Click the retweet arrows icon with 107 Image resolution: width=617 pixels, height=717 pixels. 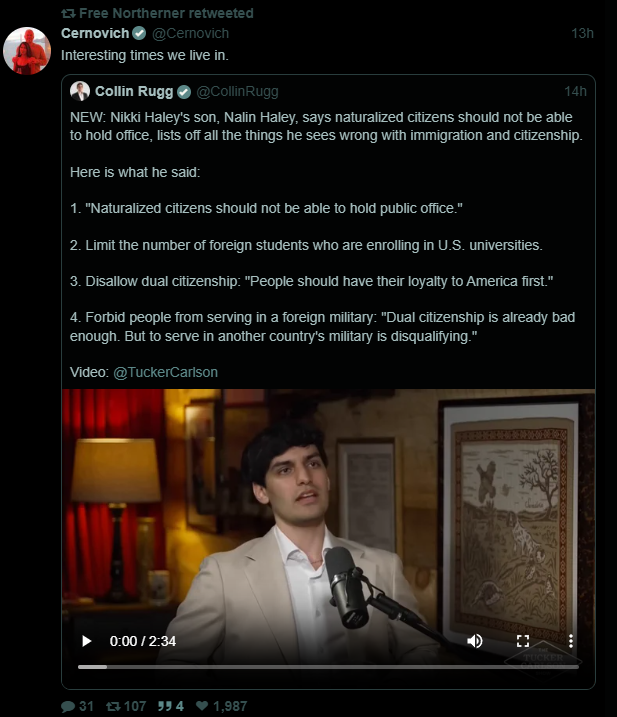pos(113,706)
